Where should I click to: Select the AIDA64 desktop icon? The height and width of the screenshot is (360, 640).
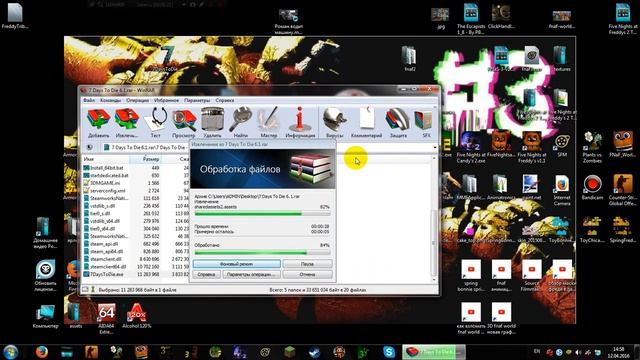coord(106,318)
